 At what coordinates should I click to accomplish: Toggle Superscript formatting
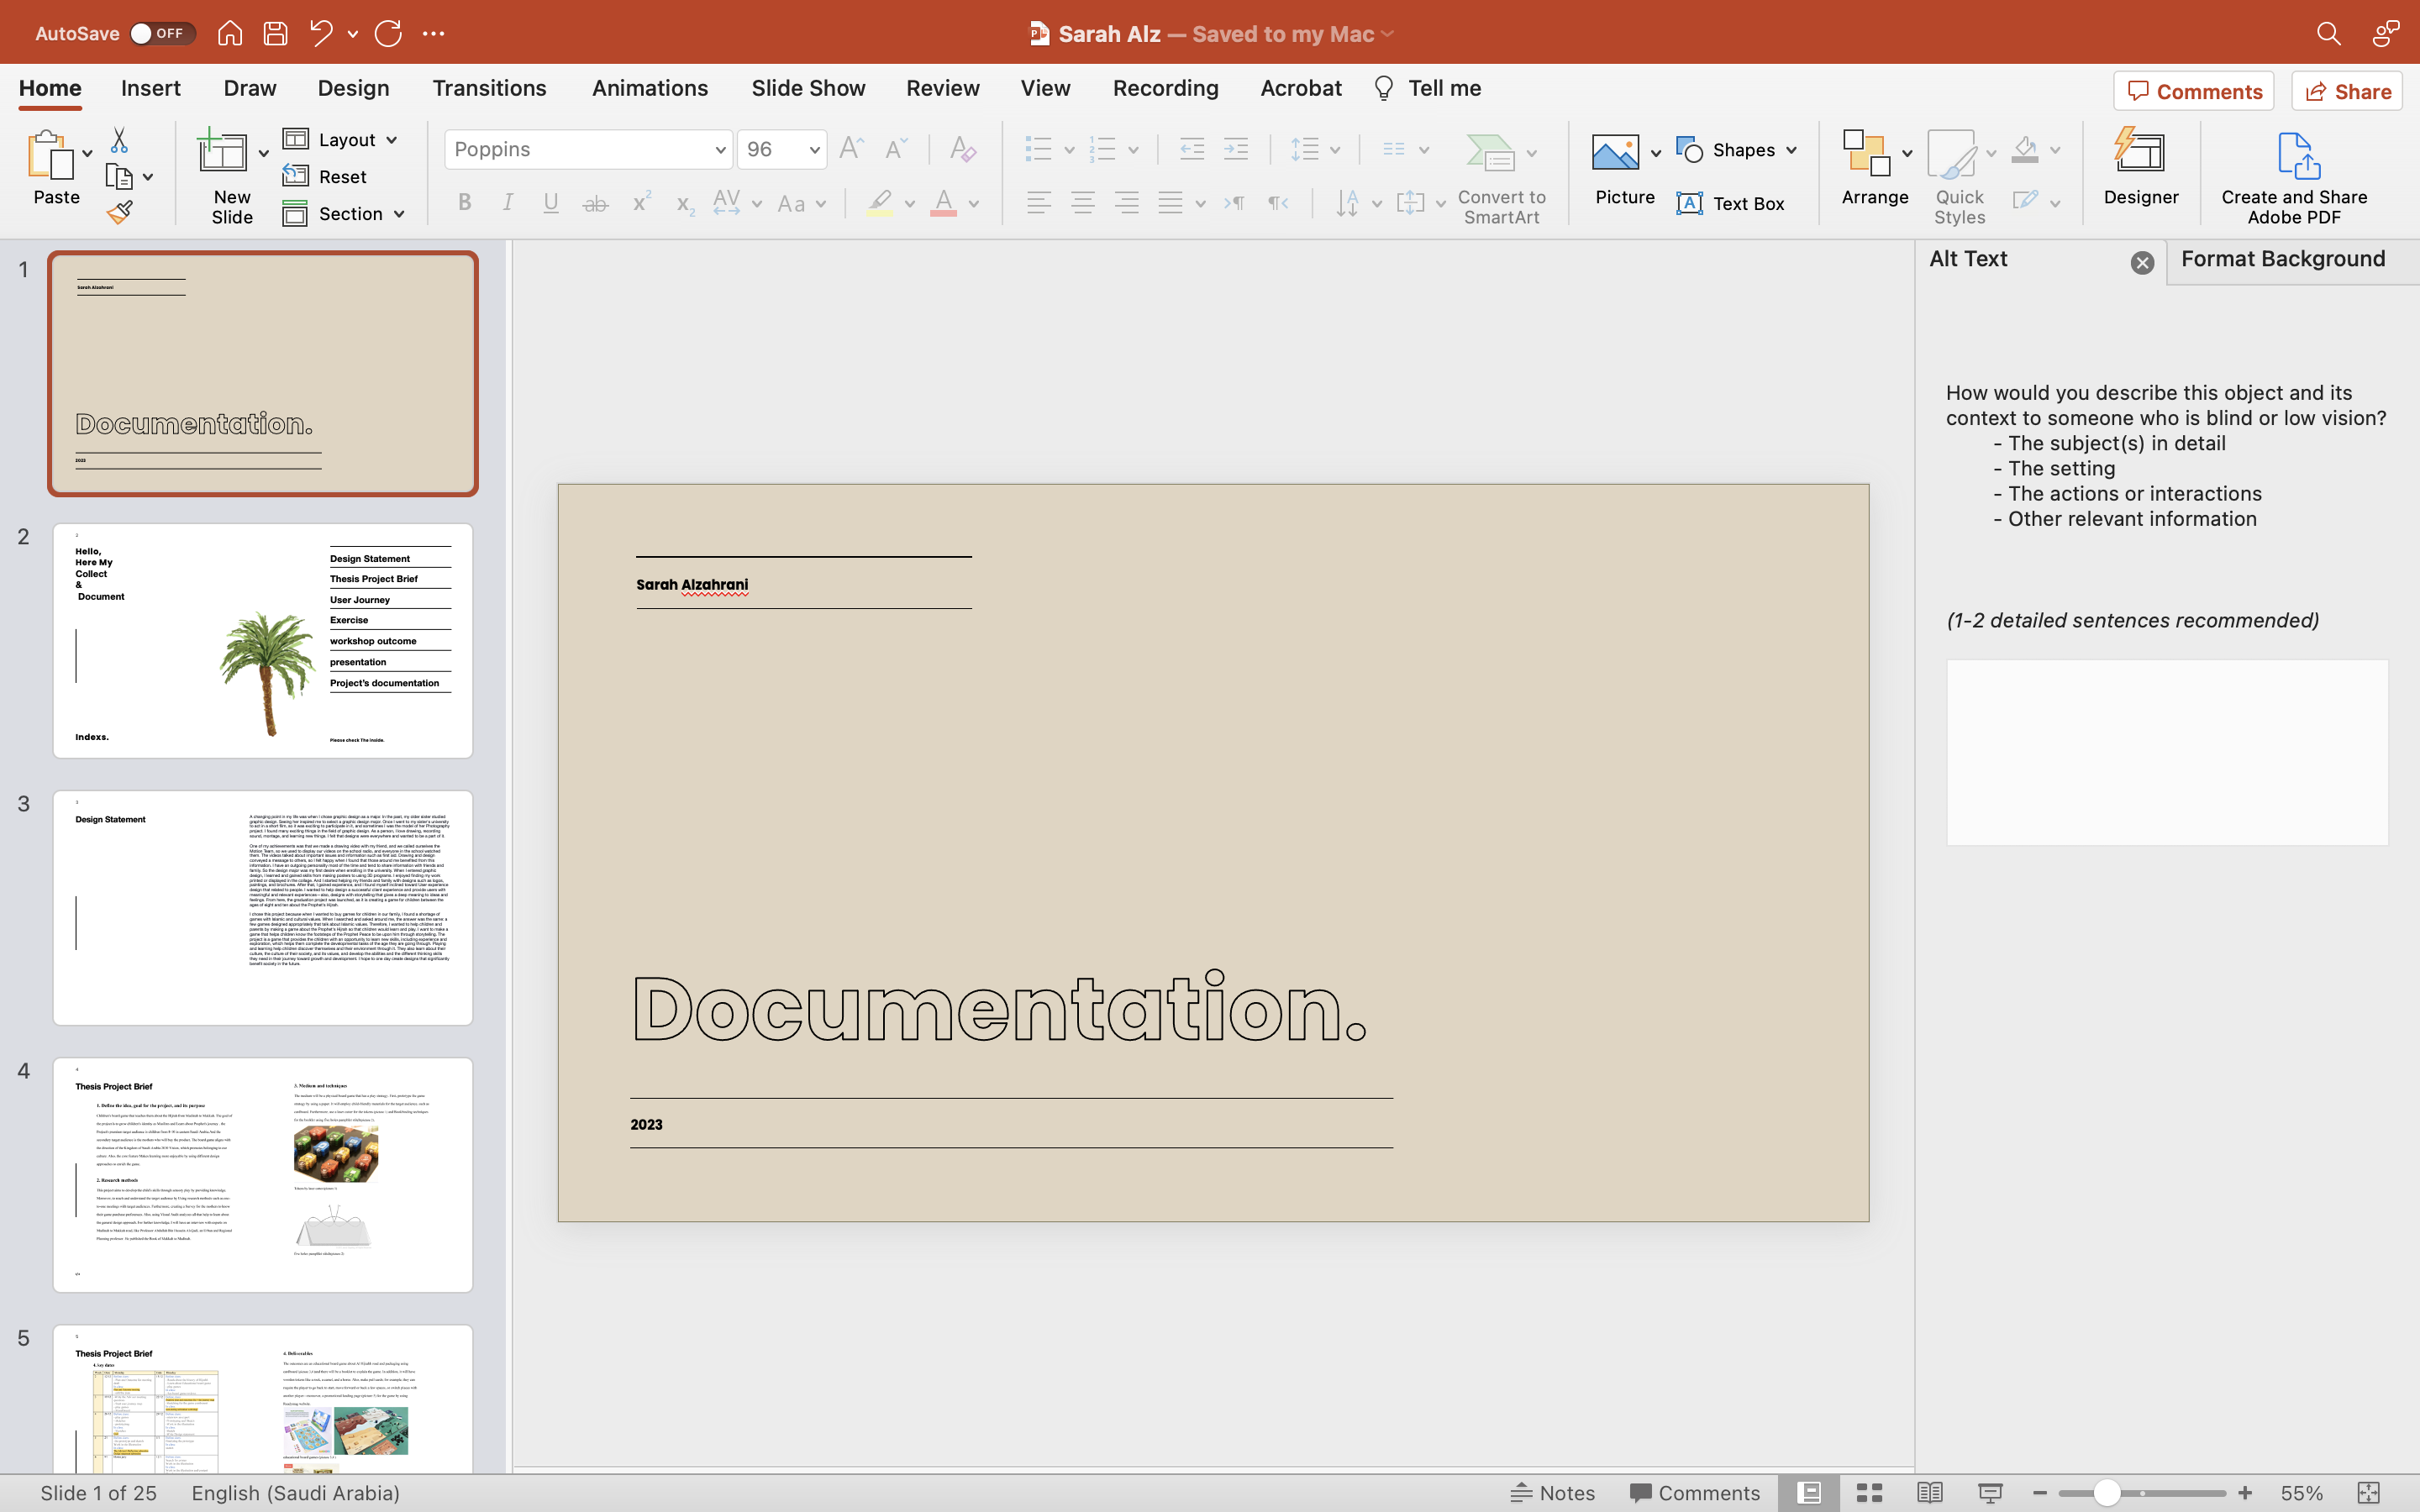pyautogui.click(x=641, y=203)
